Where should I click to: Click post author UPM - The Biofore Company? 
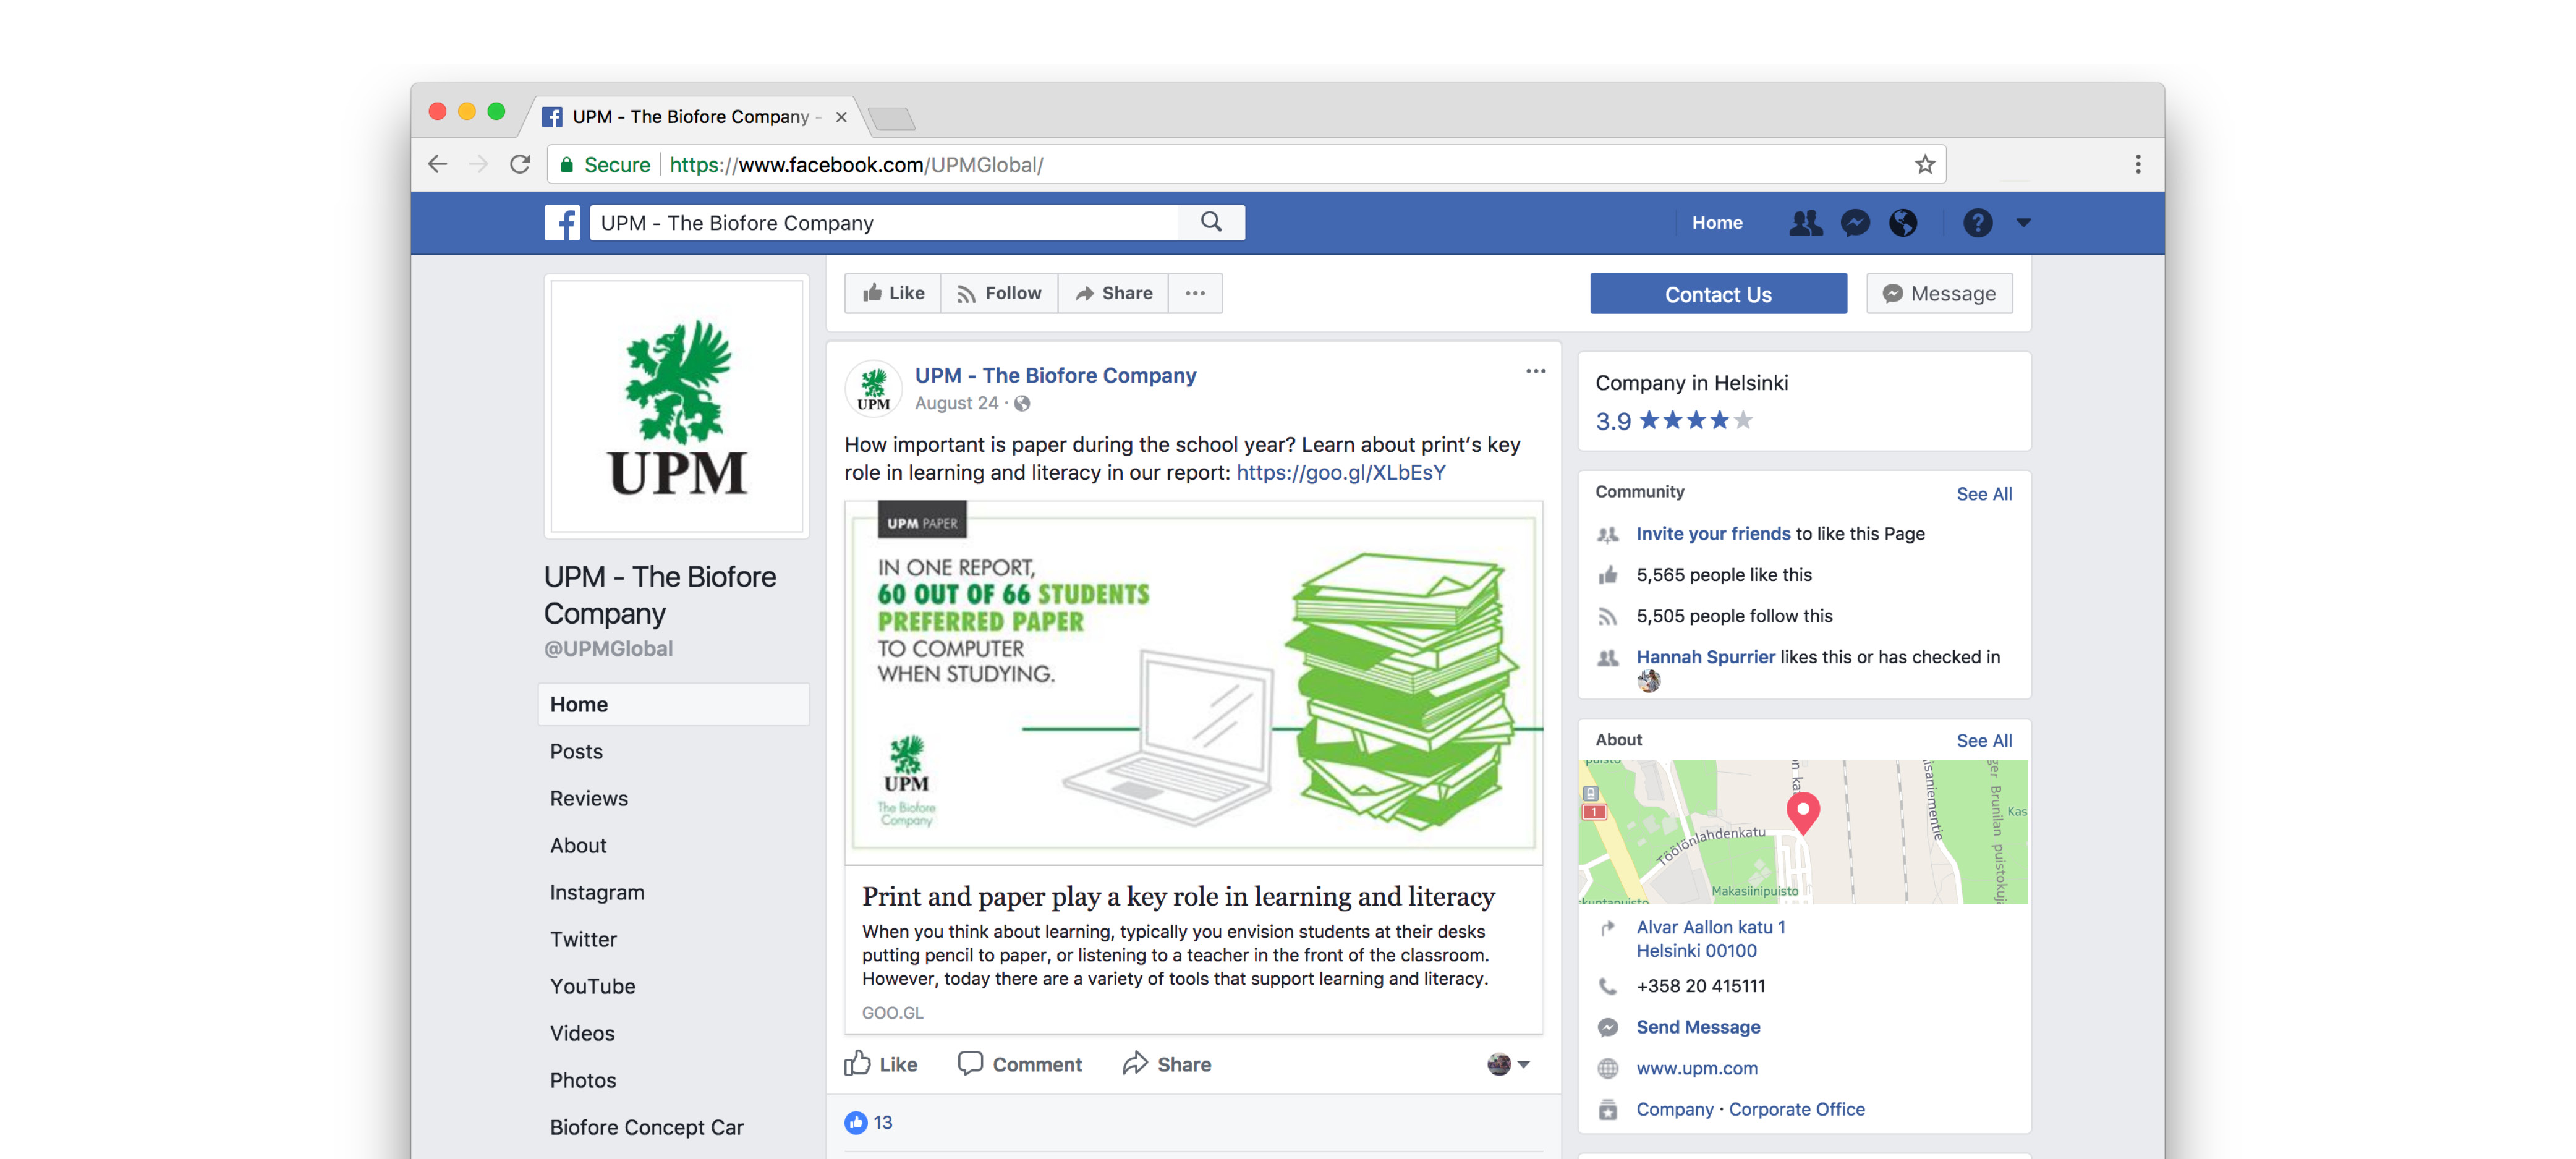pyautogui.click(x=1055, y=375)
